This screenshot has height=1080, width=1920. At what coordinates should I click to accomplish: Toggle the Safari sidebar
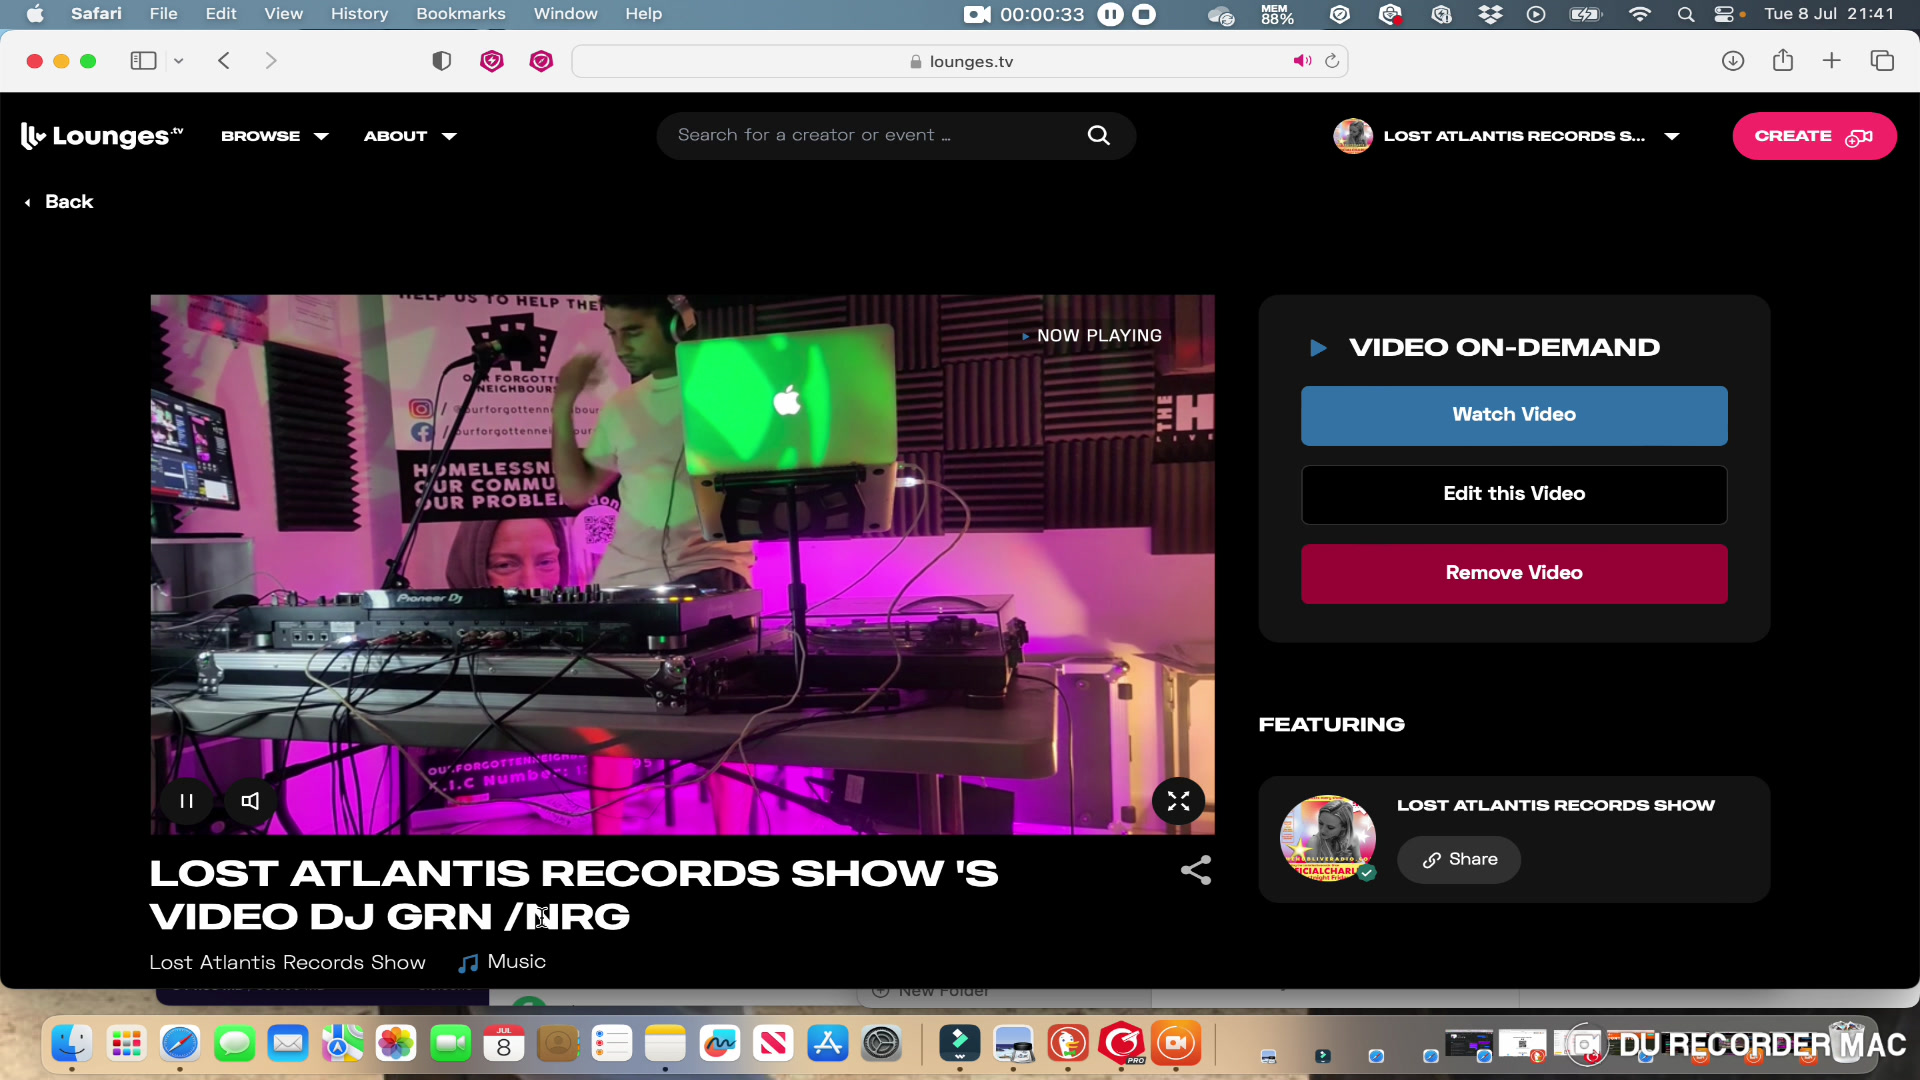click(x=143, y=61)
